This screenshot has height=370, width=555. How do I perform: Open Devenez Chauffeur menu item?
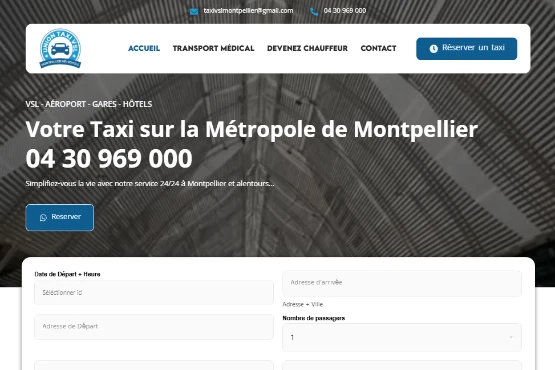click(307, 49)
